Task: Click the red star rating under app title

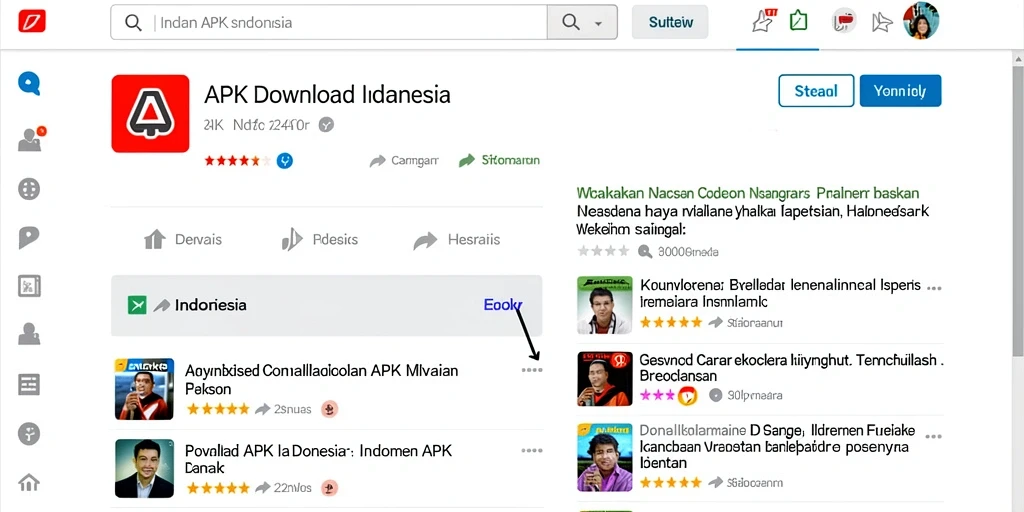Action: click(x=237, y=160)
